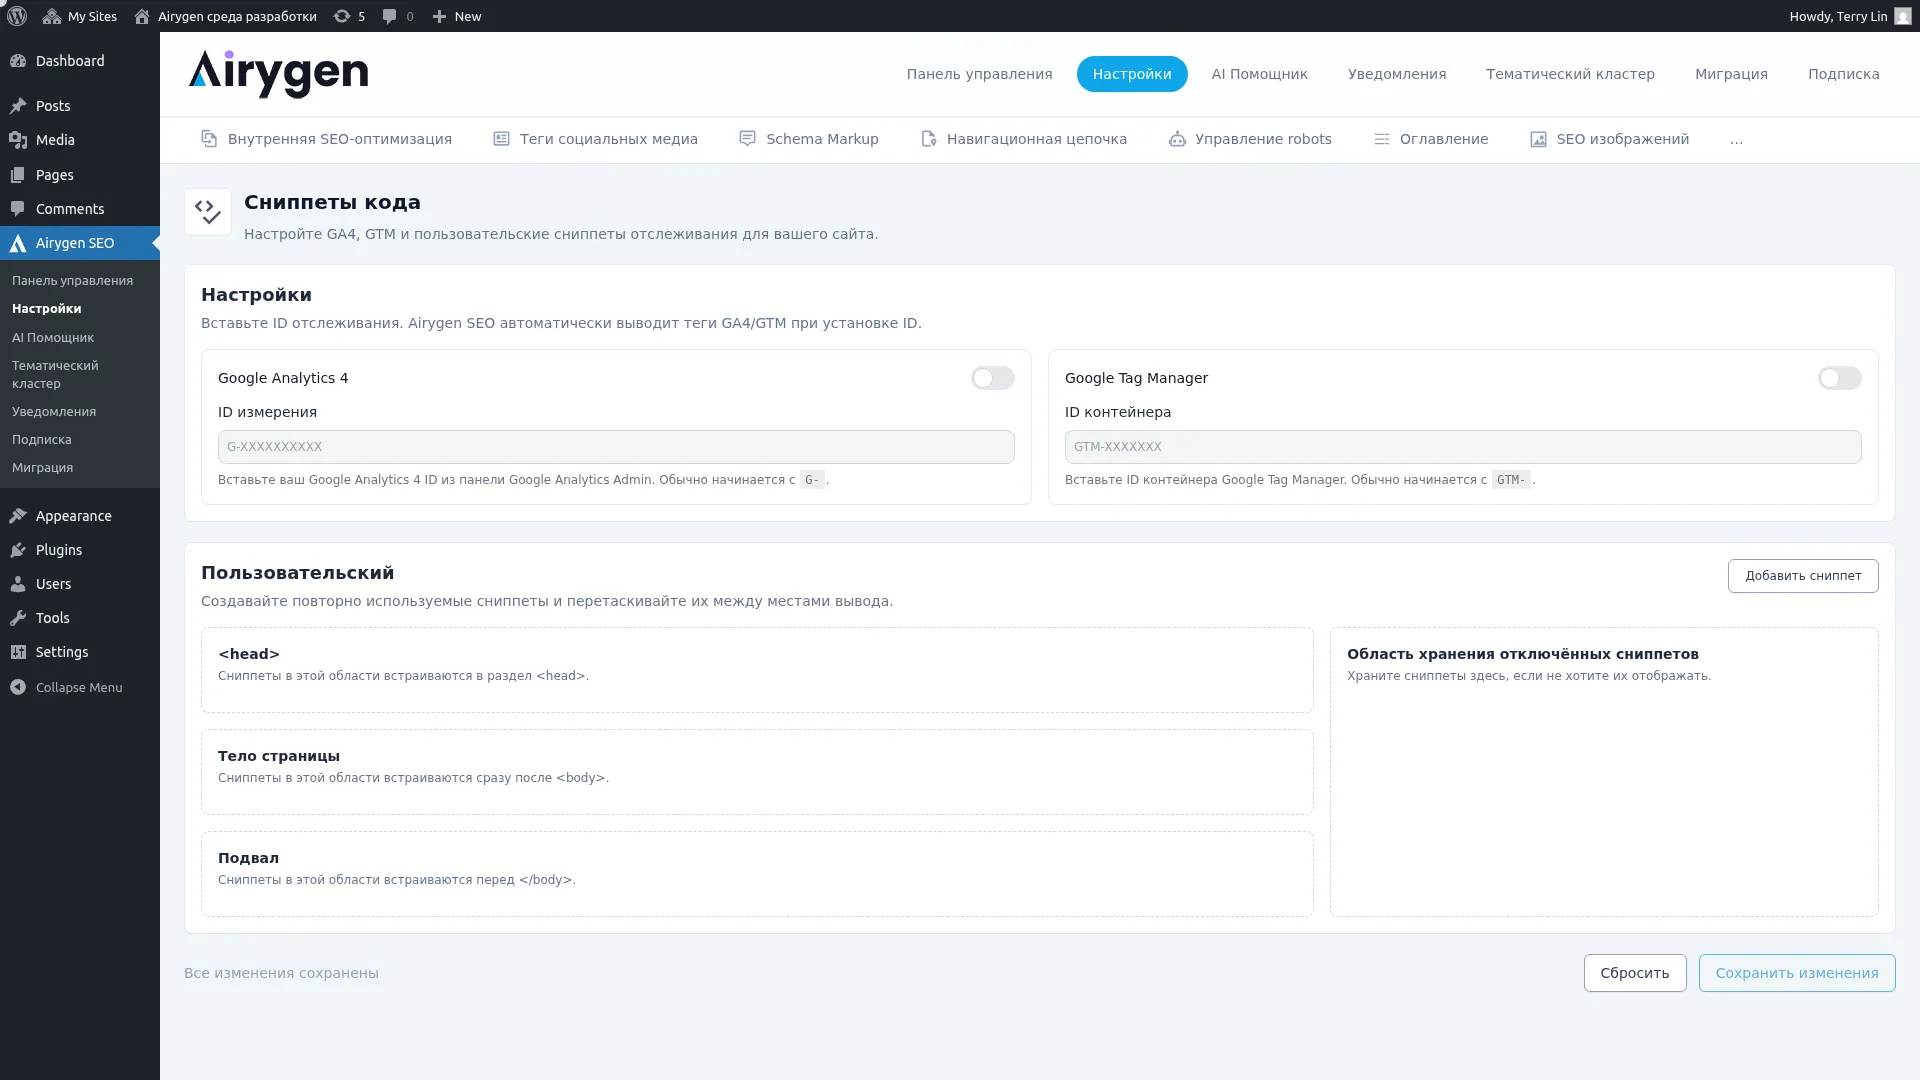
Task: Open sidebar submenu Панель управления
Action: point(80,281)
